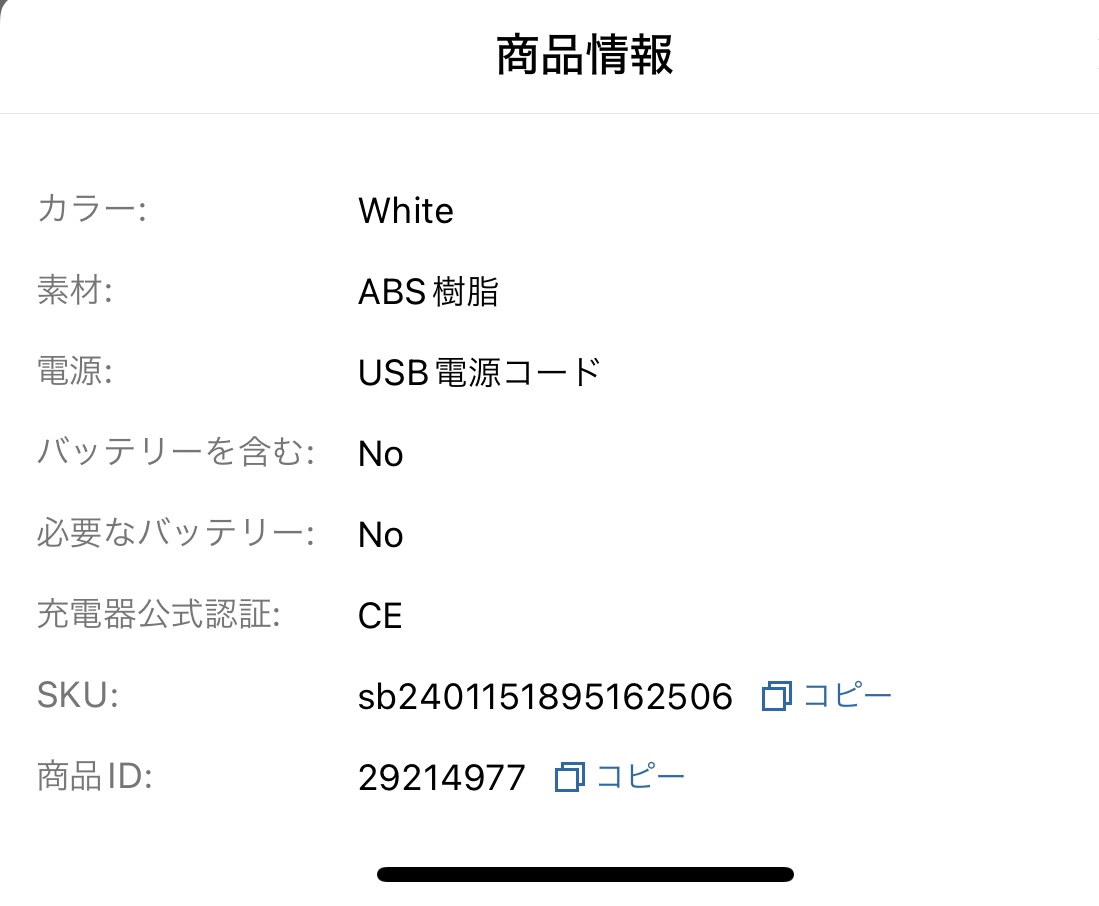Viewport: 1099px width, 906px height.
Task: Select the White color value
Action: click(406, 211)
